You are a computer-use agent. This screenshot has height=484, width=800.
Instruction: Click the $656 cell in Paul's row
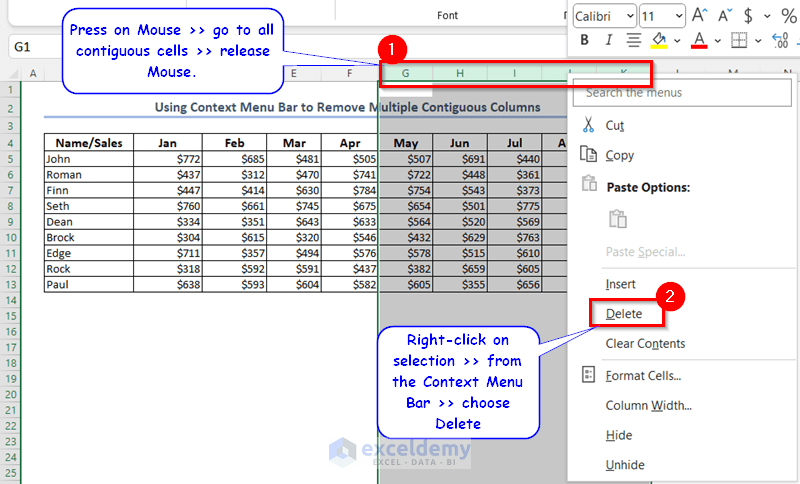click(x=514, y=285)
